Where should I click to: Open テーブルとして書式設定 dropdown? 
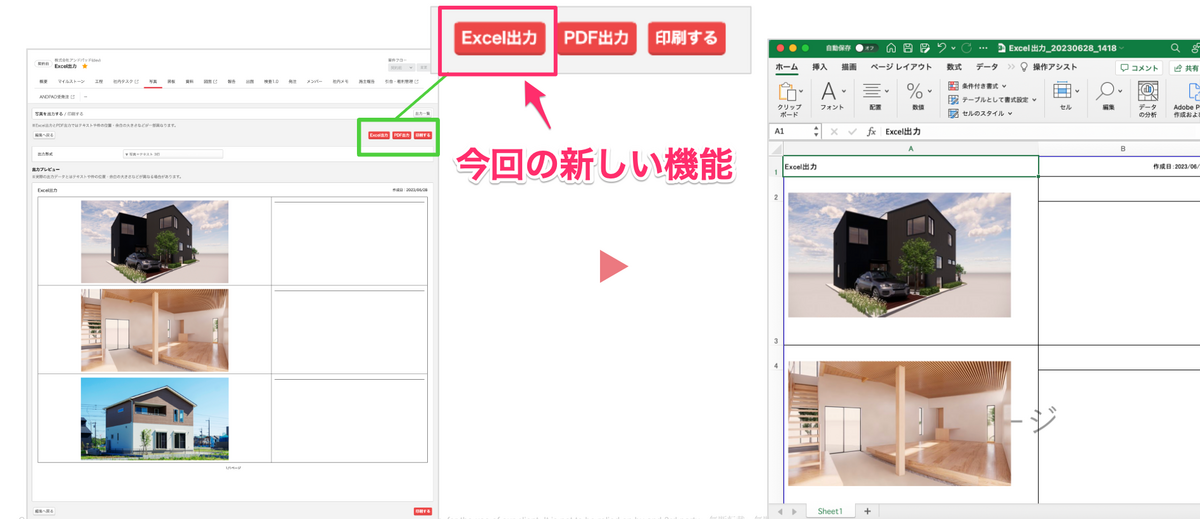(992, 100)
